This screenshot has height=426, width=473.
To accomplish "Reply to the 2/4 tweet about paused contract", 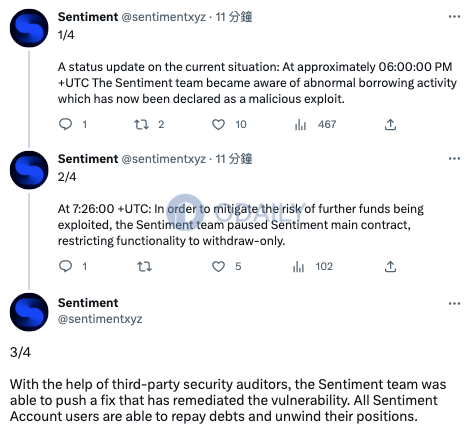I will pyautogui.click(x=65, y=266).
